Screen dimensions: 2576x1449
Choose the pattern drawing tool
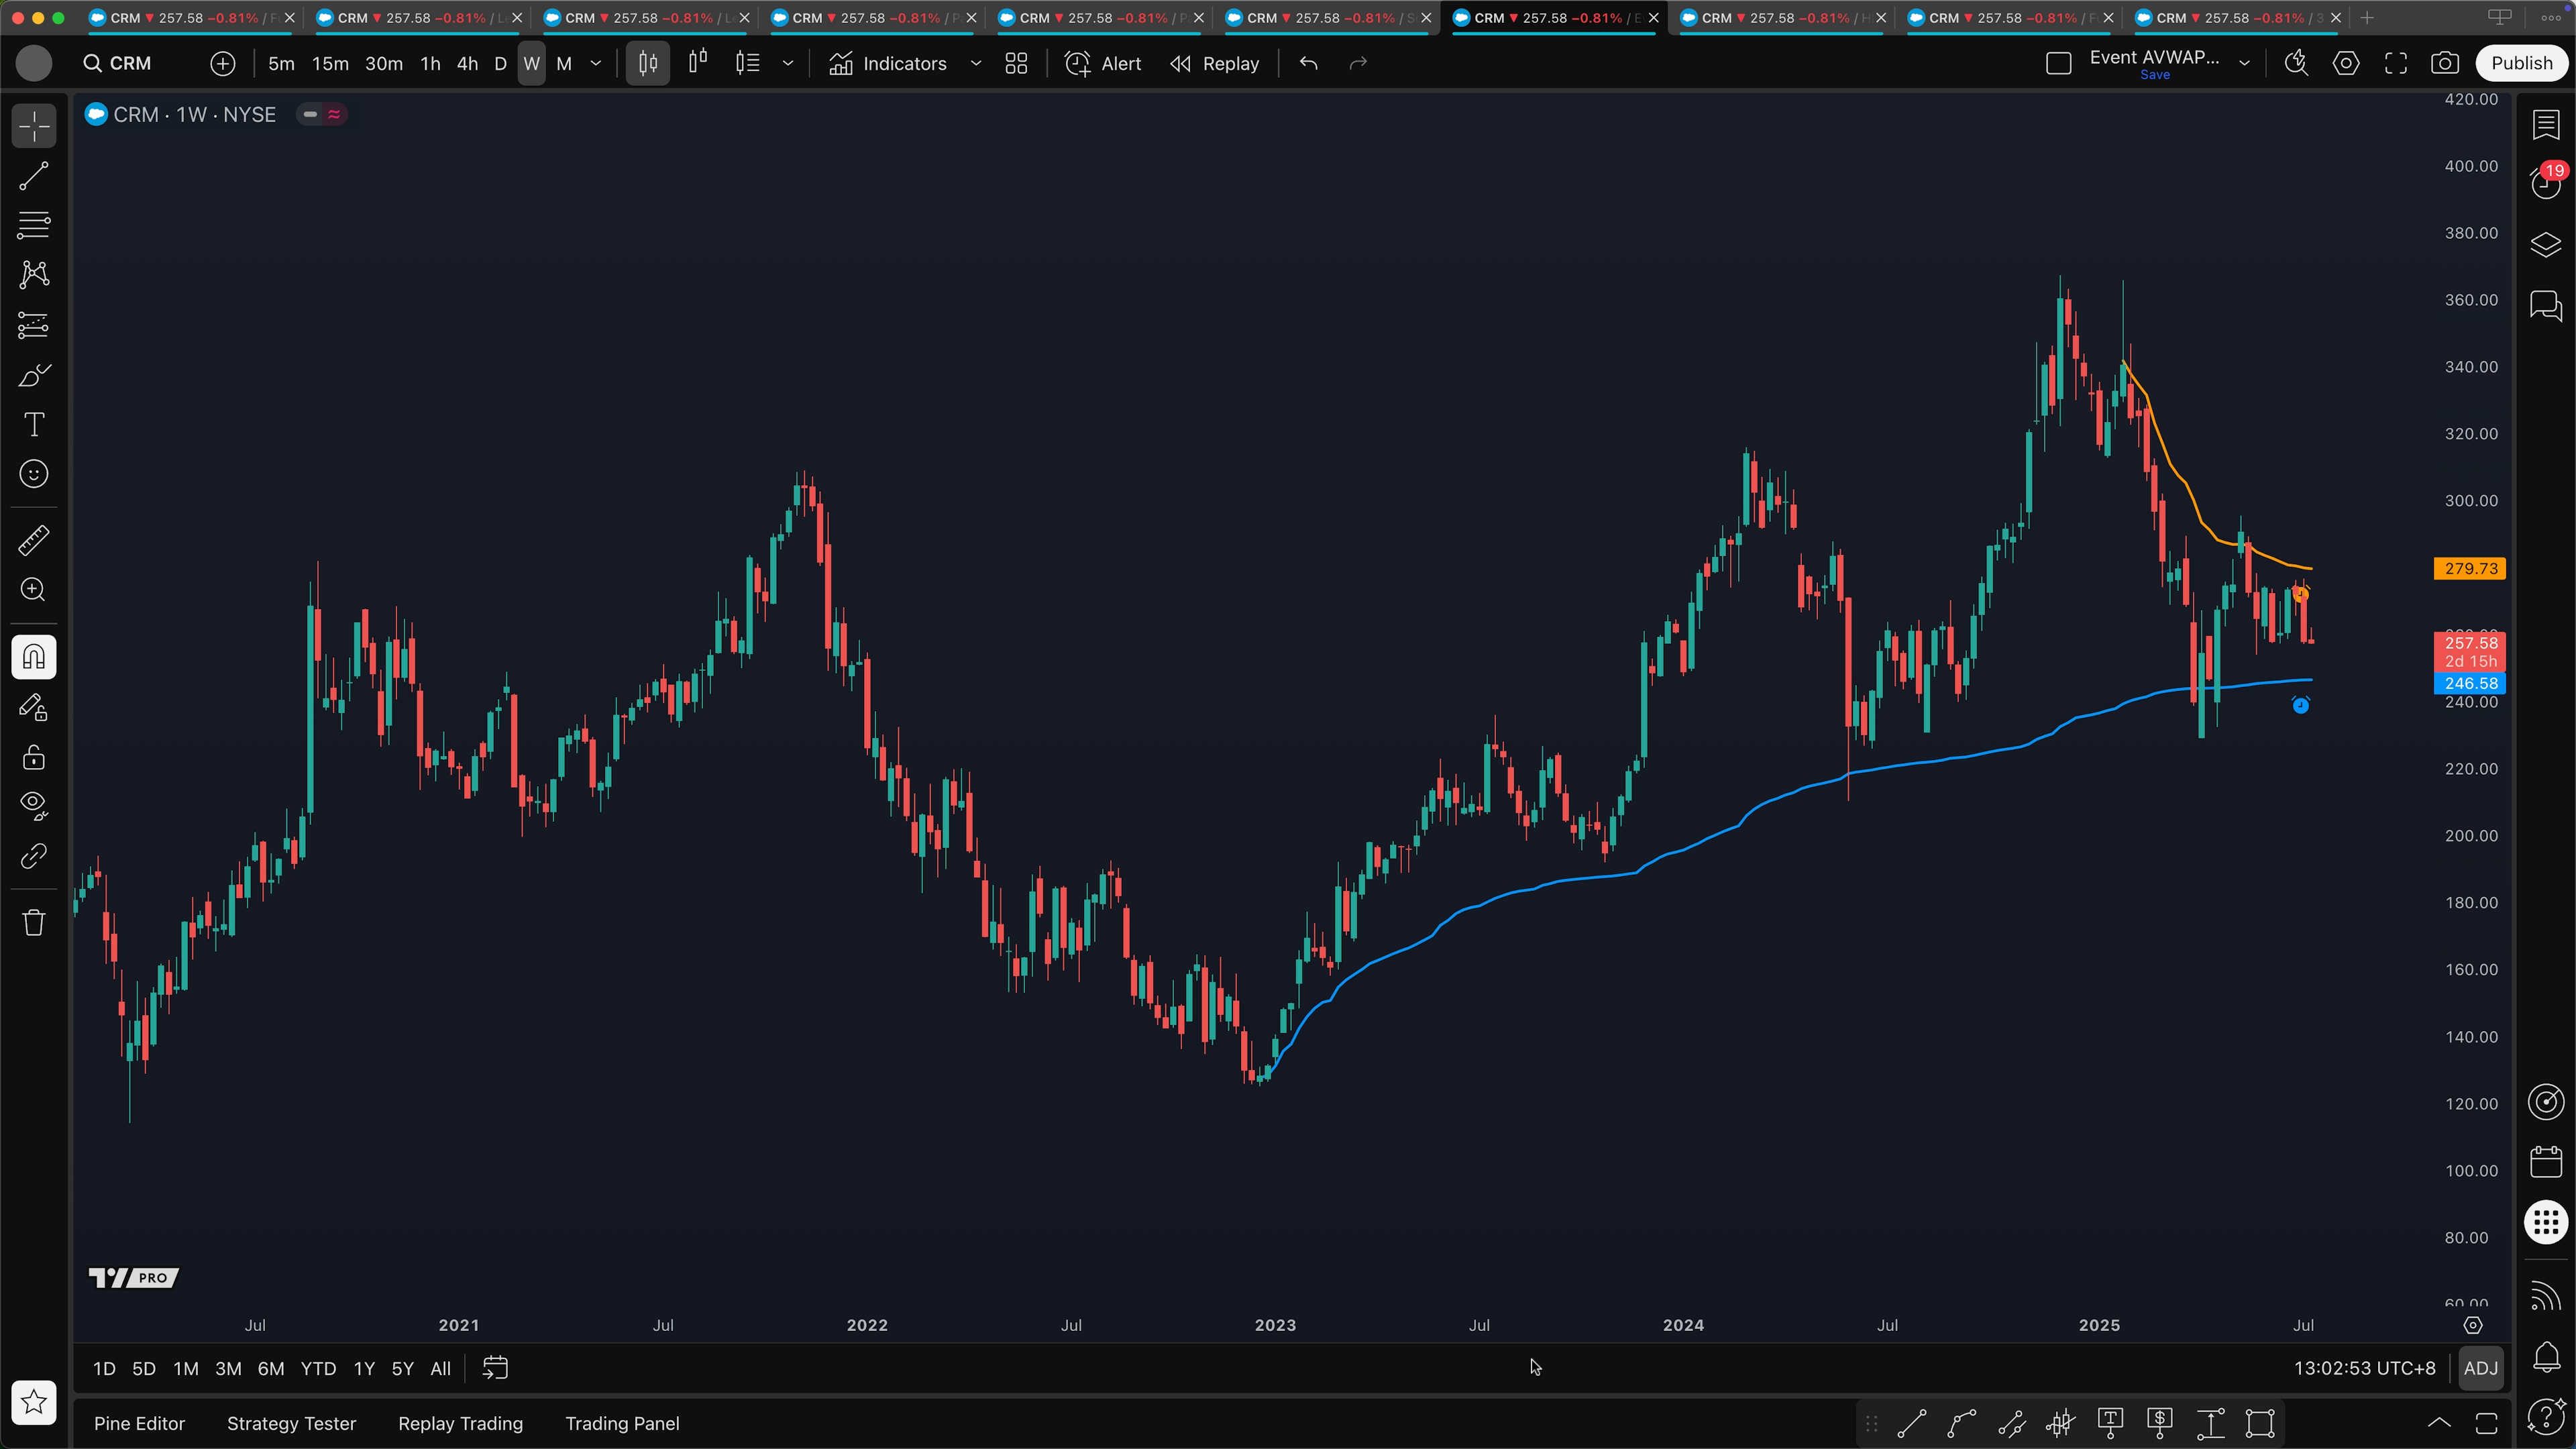point(34,275)
